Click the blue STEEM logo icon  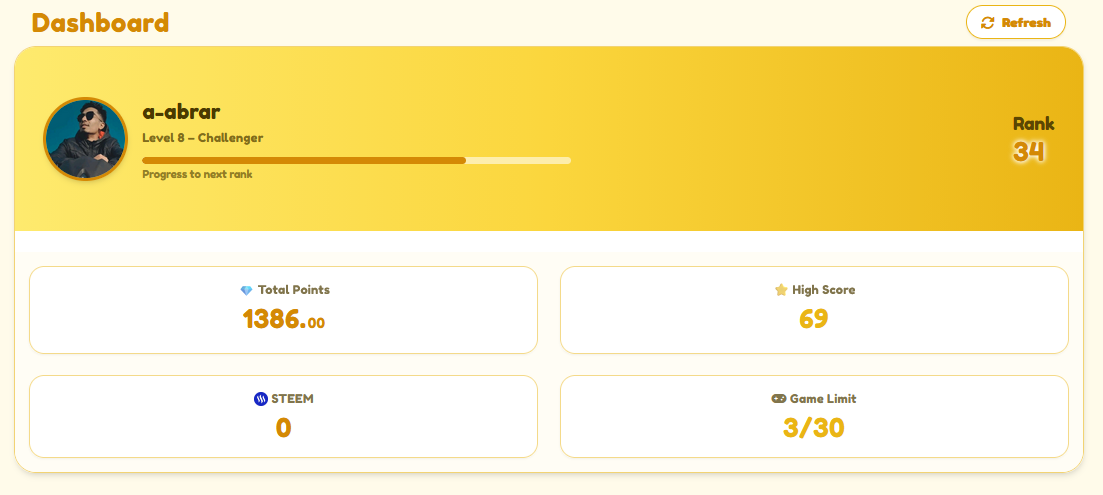261,399
